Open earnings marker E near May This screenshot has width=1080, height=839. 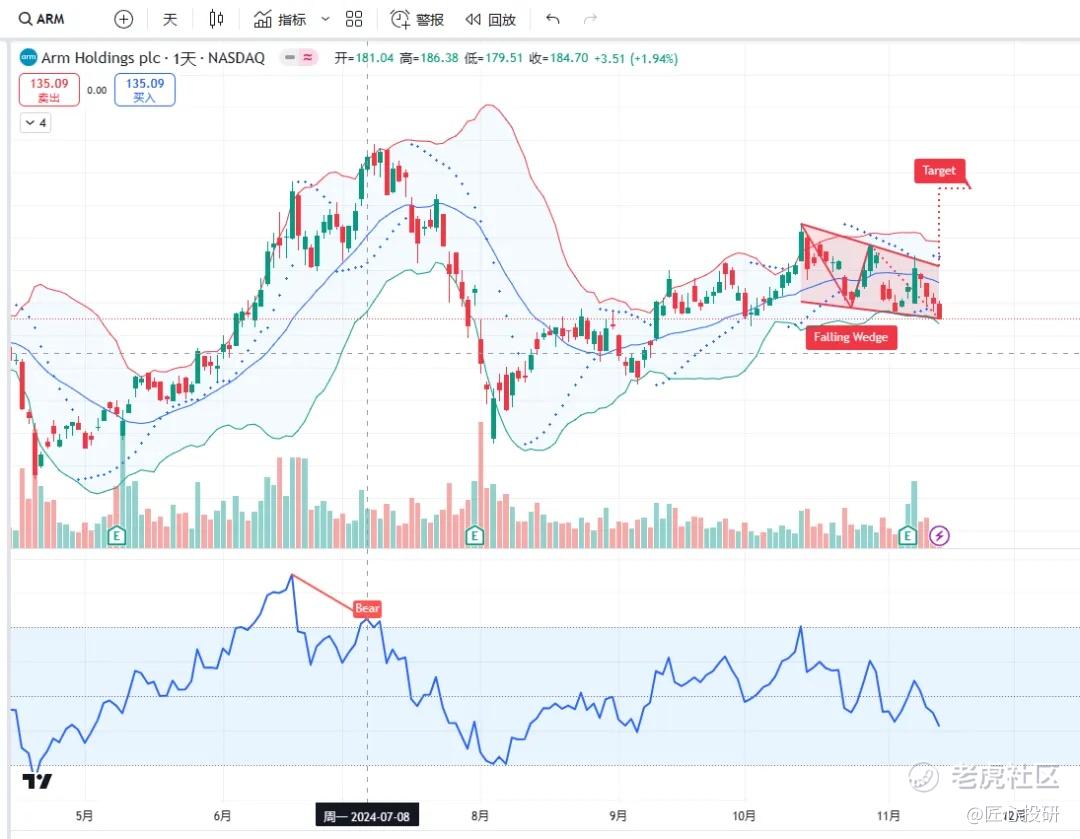click(x=117, y=535)
